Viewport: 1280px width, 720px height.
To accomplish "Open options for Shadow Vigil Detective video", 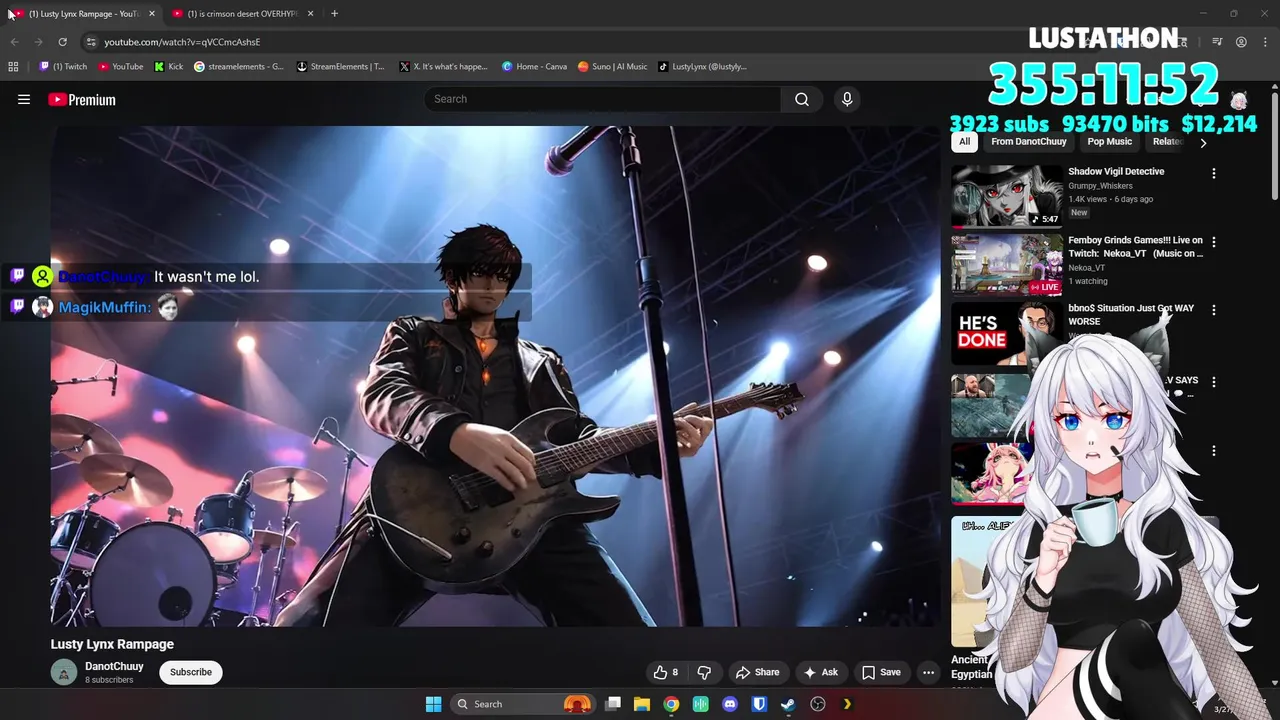I will pos(1214,173).
